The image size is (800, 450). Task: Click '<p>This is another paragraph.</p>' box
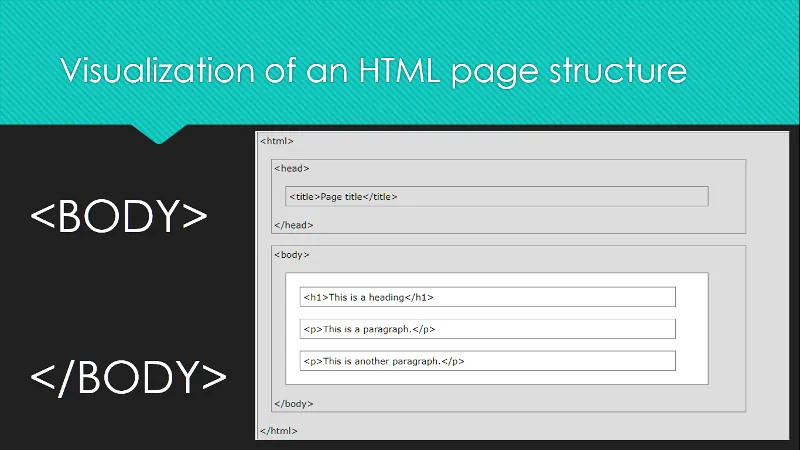(488, 361)
